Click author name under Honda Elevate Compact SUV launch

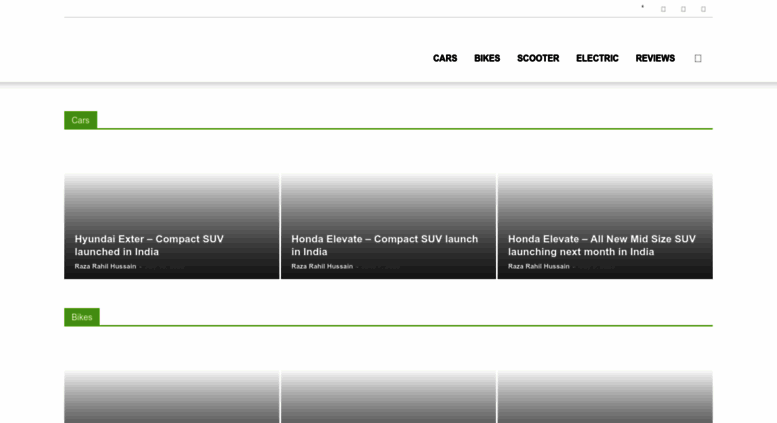[x=322, y=266]
